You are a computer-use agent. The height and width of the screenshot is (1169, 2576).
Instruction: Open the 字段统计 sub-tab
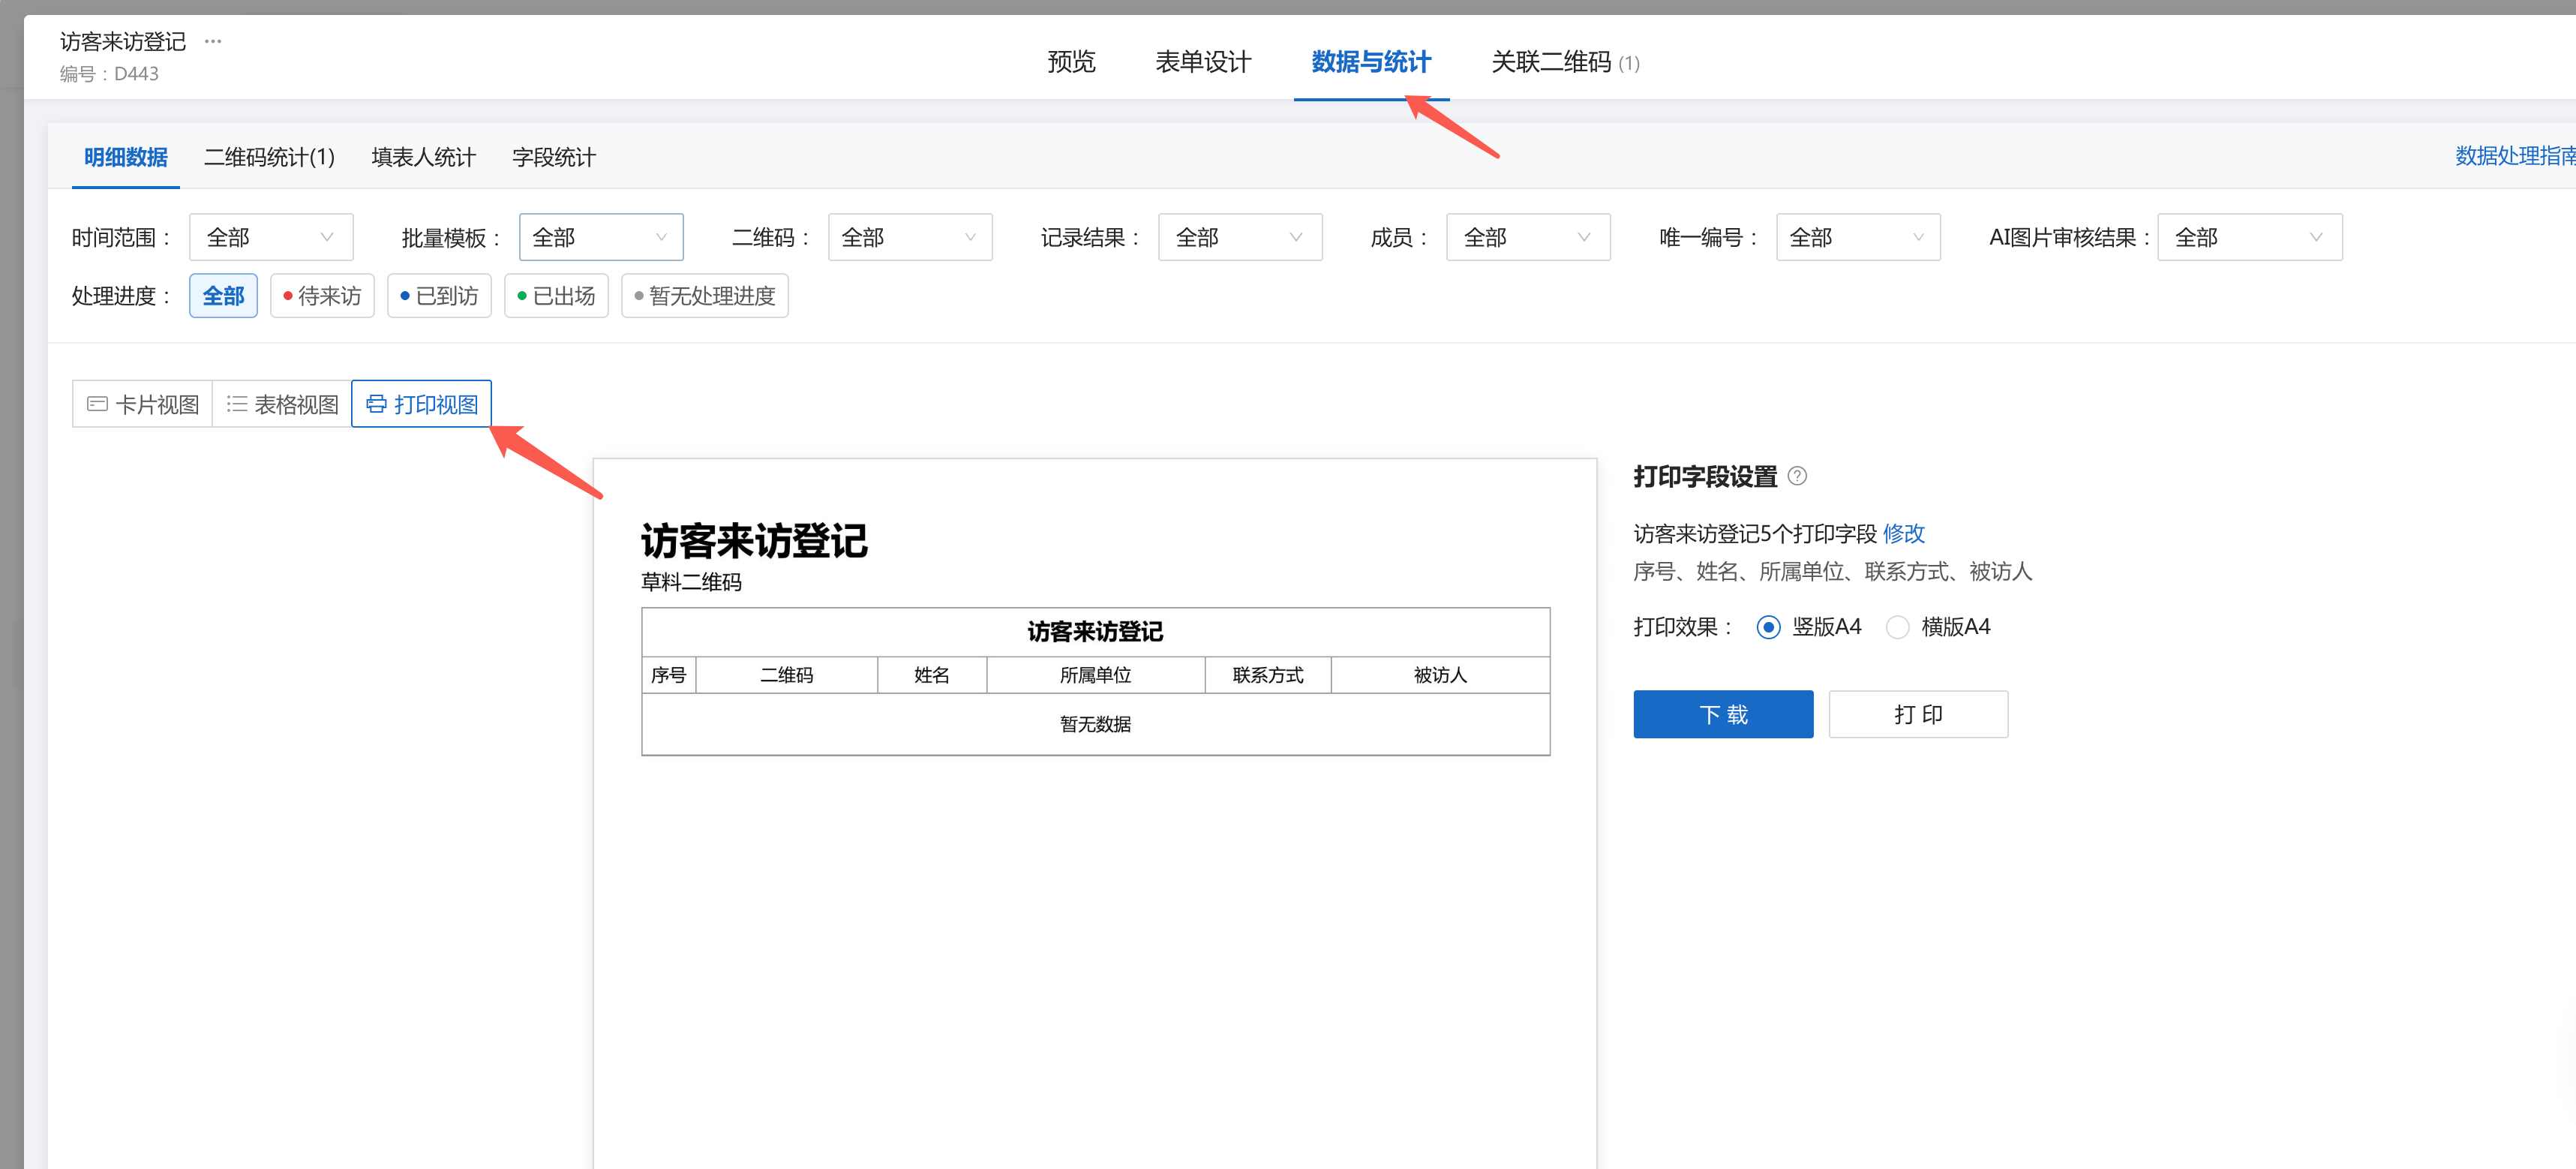(554, 157)
